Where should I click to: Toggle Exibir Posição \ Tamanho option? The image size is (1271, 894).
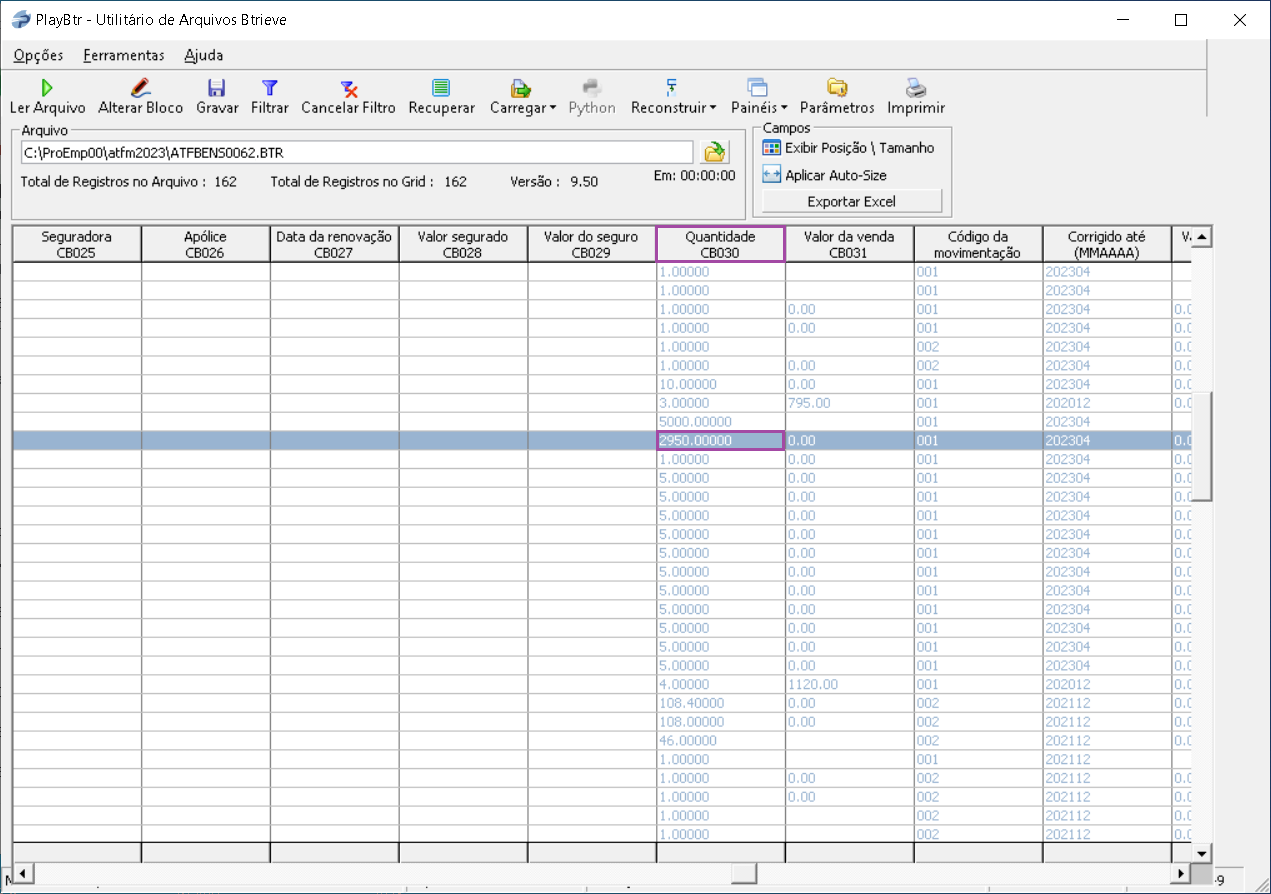click(848, 148)
